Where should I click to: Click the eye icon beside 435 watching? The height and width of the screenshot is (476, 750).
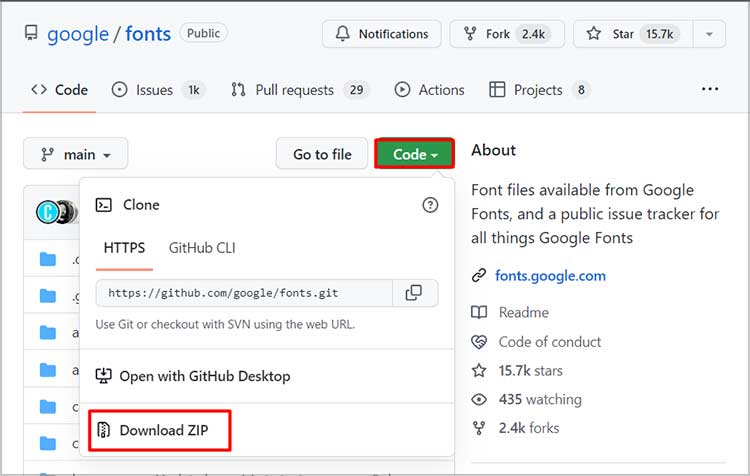point(479,399)
